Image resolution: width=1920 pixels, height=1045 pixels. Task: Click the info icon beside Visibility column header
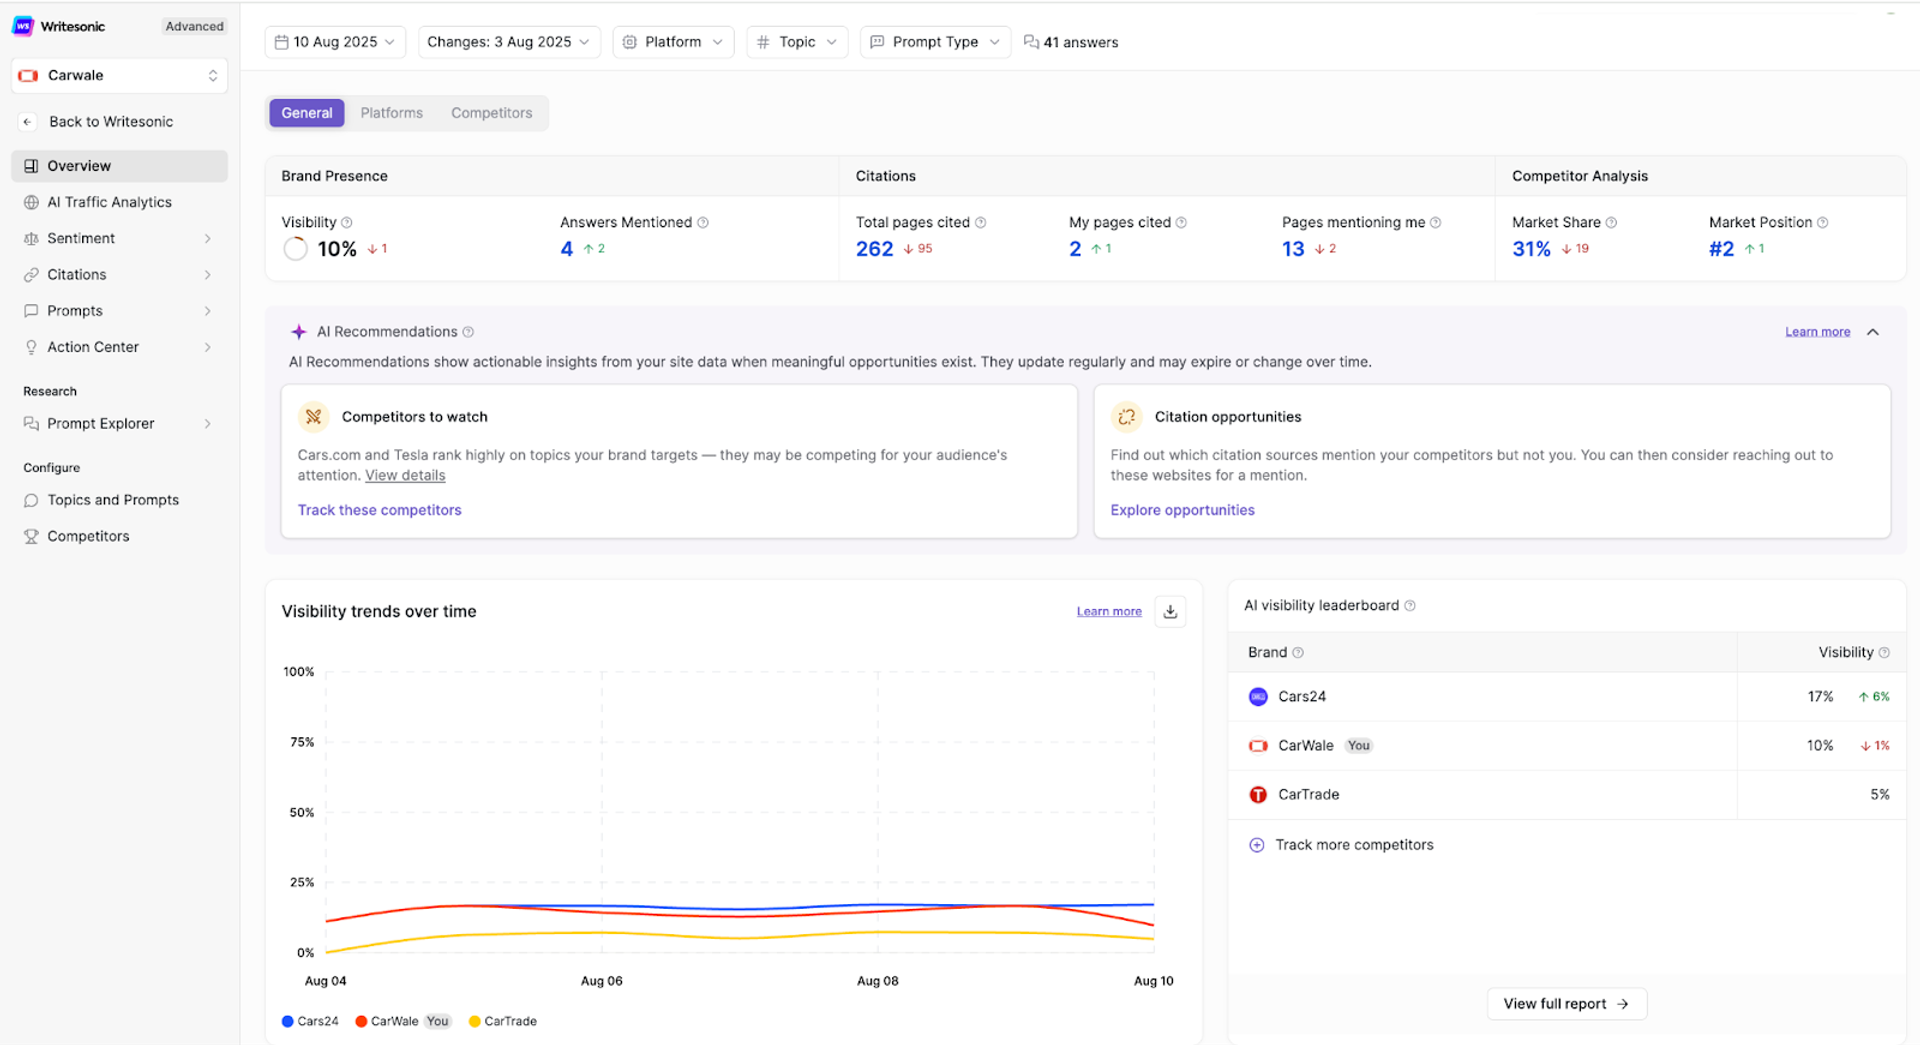[1884, 653]
